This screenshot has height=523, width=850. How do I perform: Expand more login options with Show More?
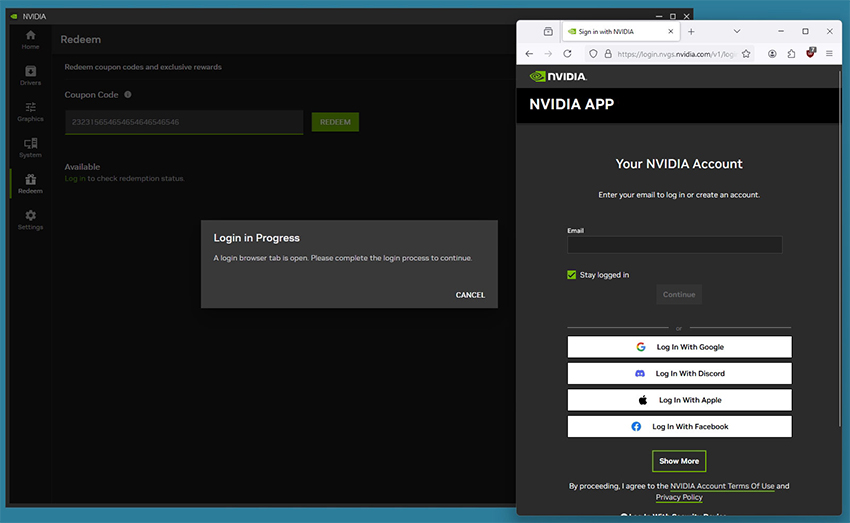pos(679,461)
